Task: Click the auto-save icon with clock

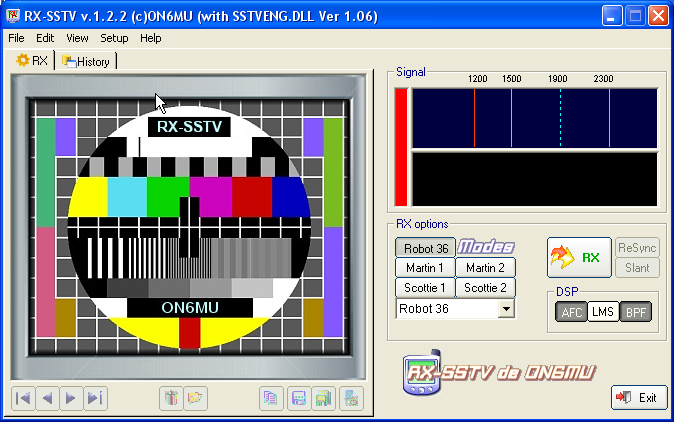Action: click(x=352, y=398)
